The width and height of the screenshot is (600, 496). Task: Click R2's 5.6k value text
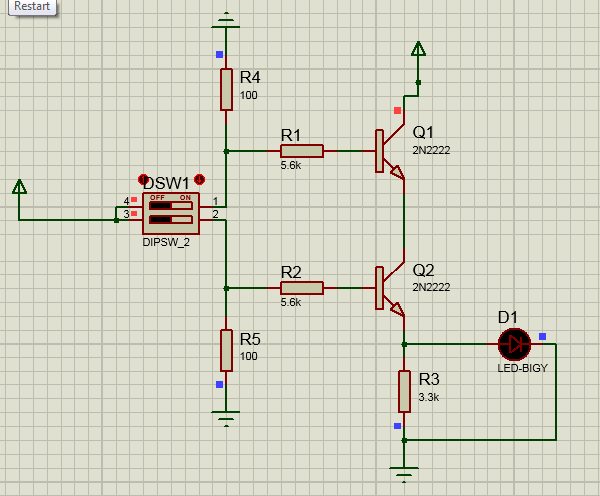pos(291,302)
